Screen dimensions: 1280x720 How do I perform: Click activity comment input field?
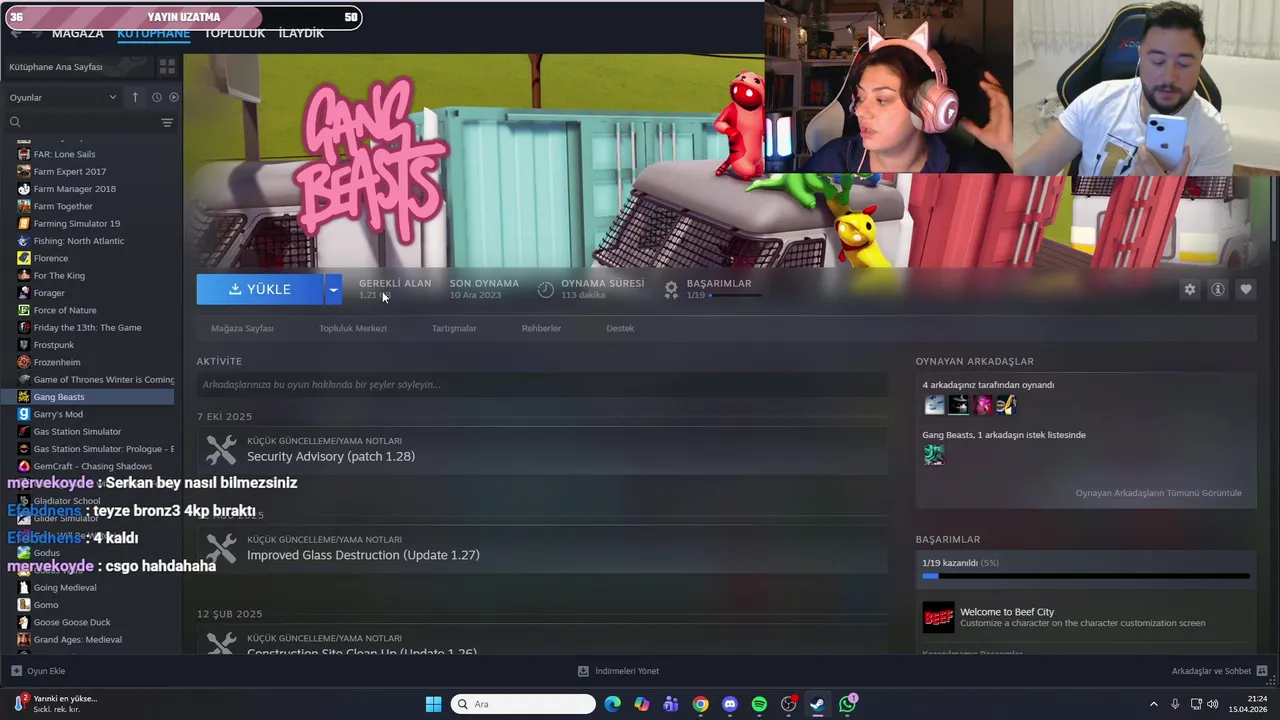point(542,385)
